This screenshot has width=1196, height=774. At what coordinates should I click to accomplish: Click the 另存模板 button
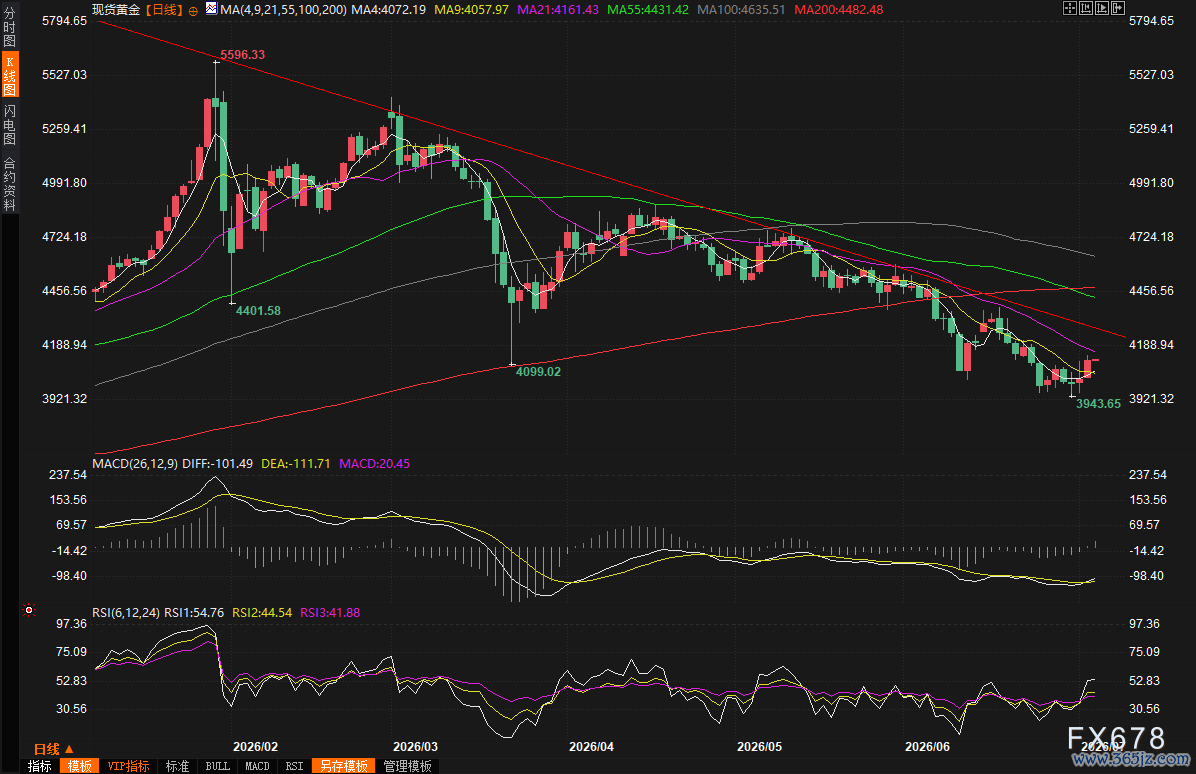344,766
